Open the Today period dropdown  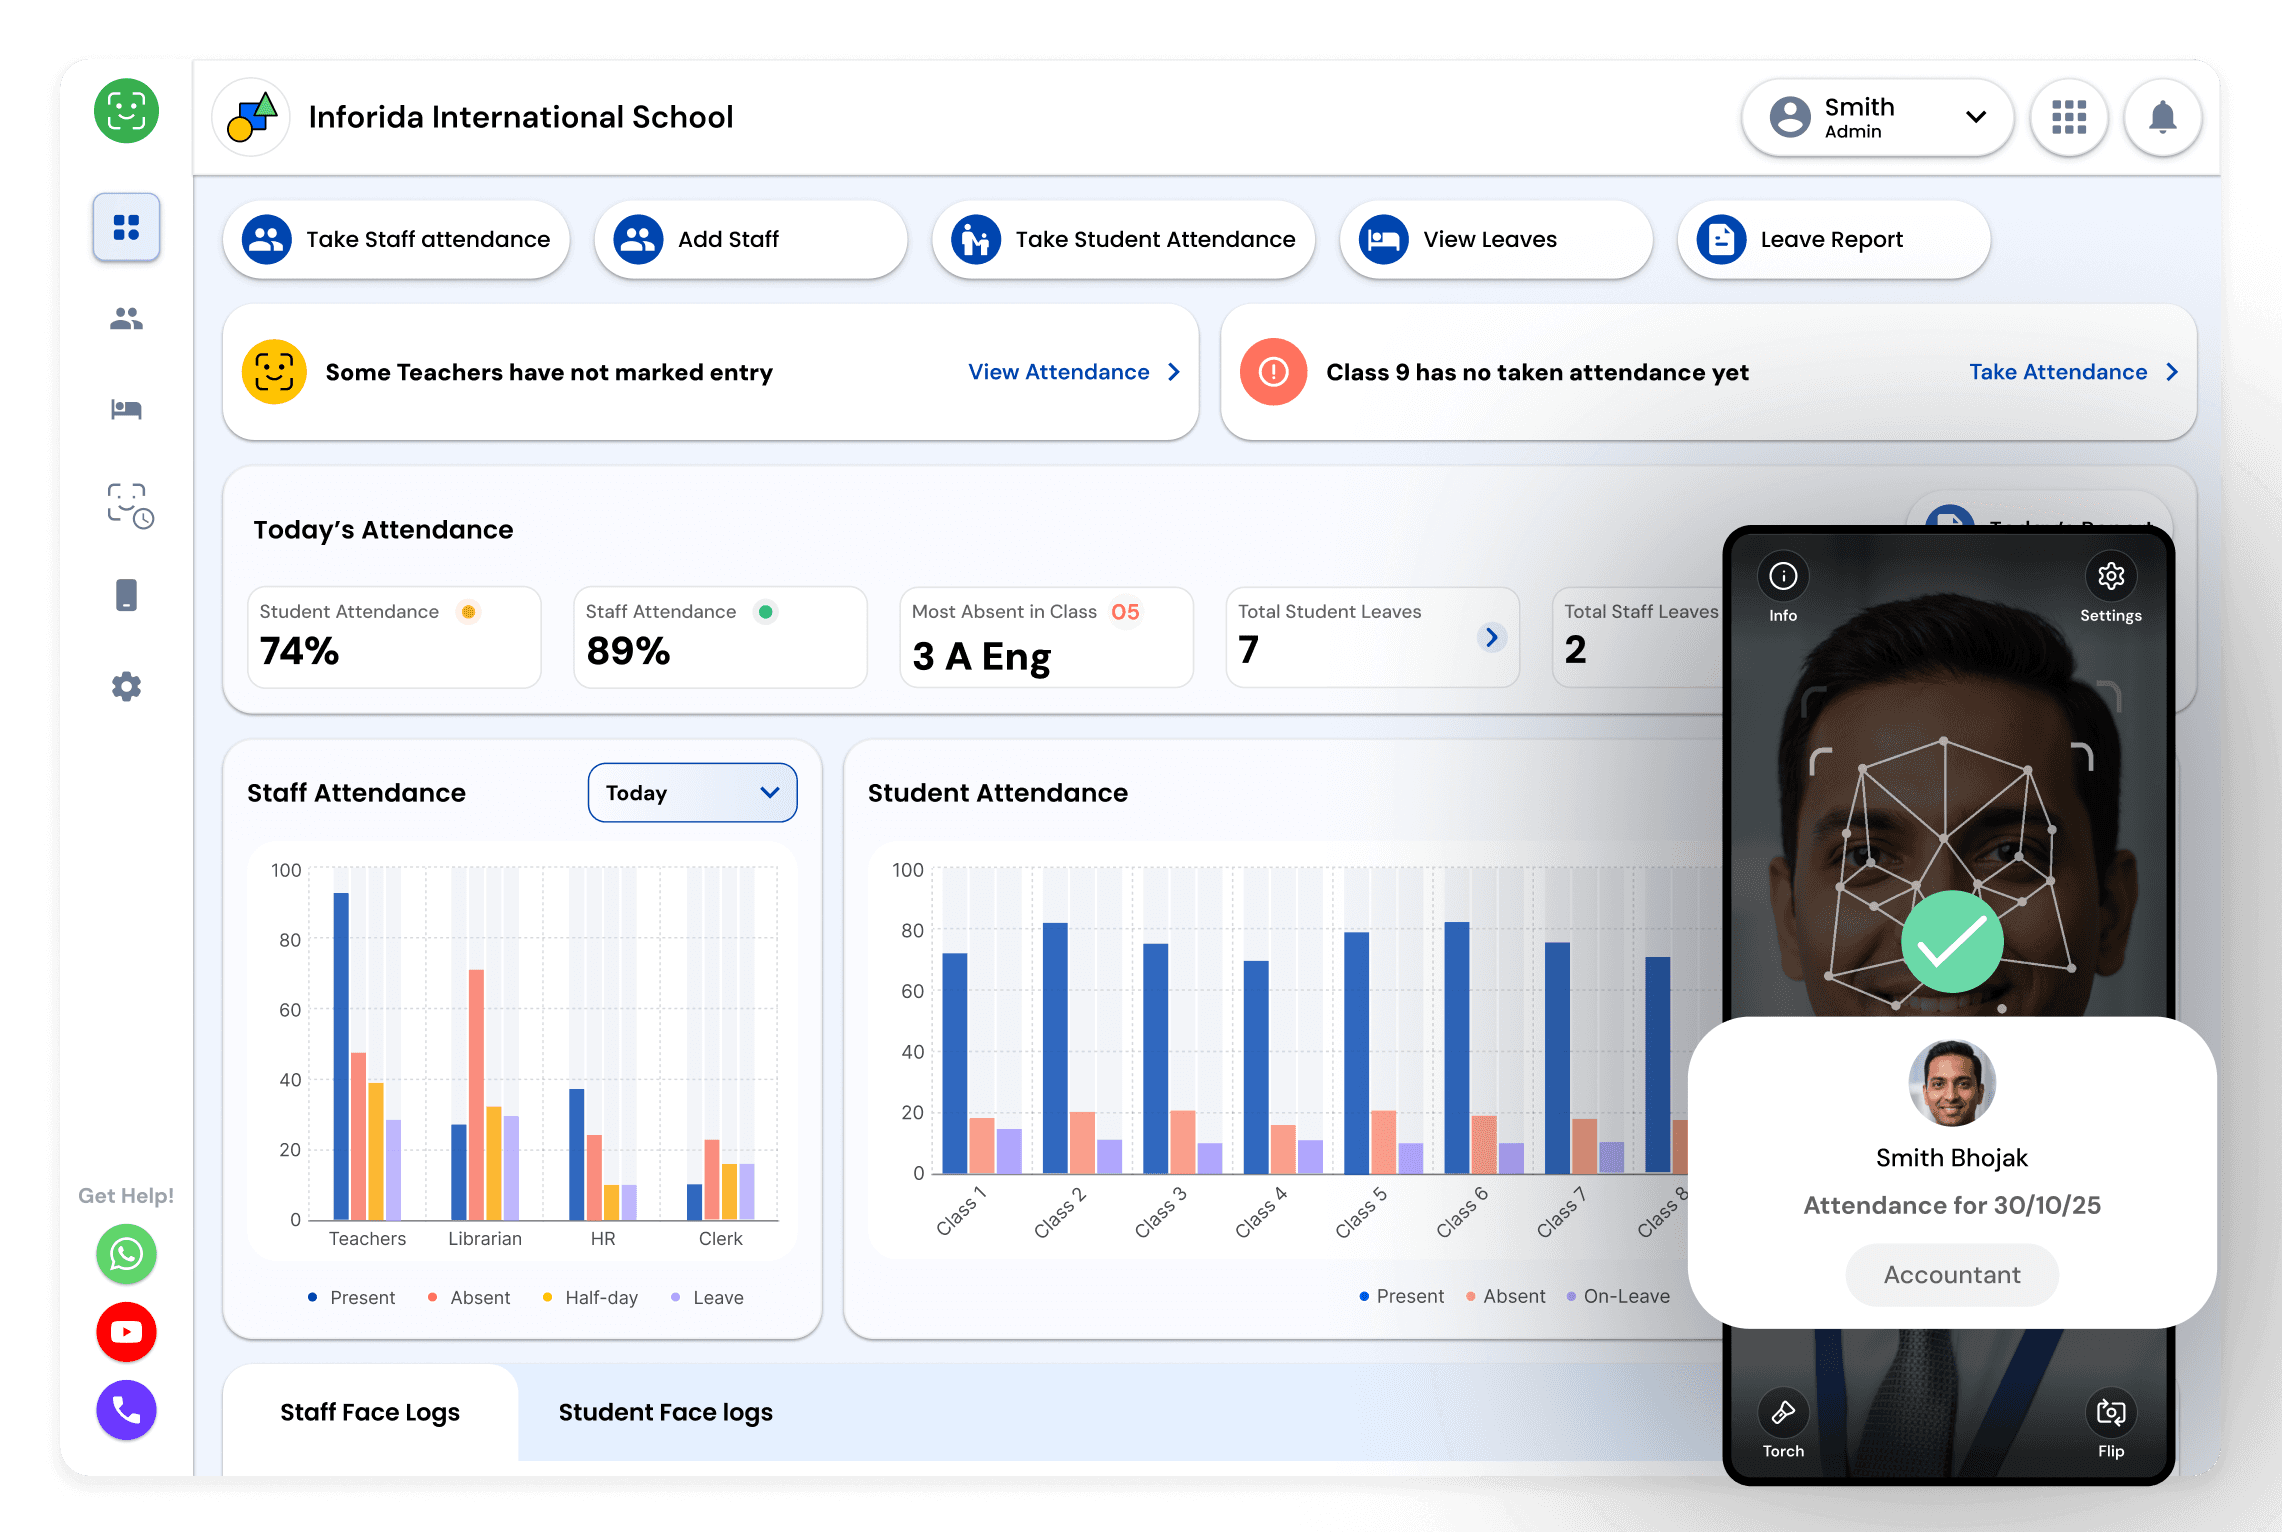(692, 793)
